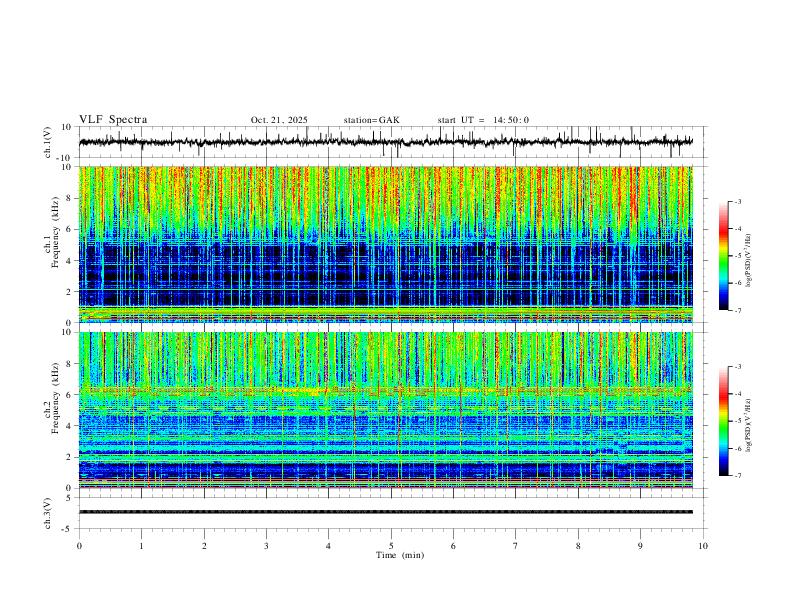Click time axis tick label '2'

click(204, 546)
